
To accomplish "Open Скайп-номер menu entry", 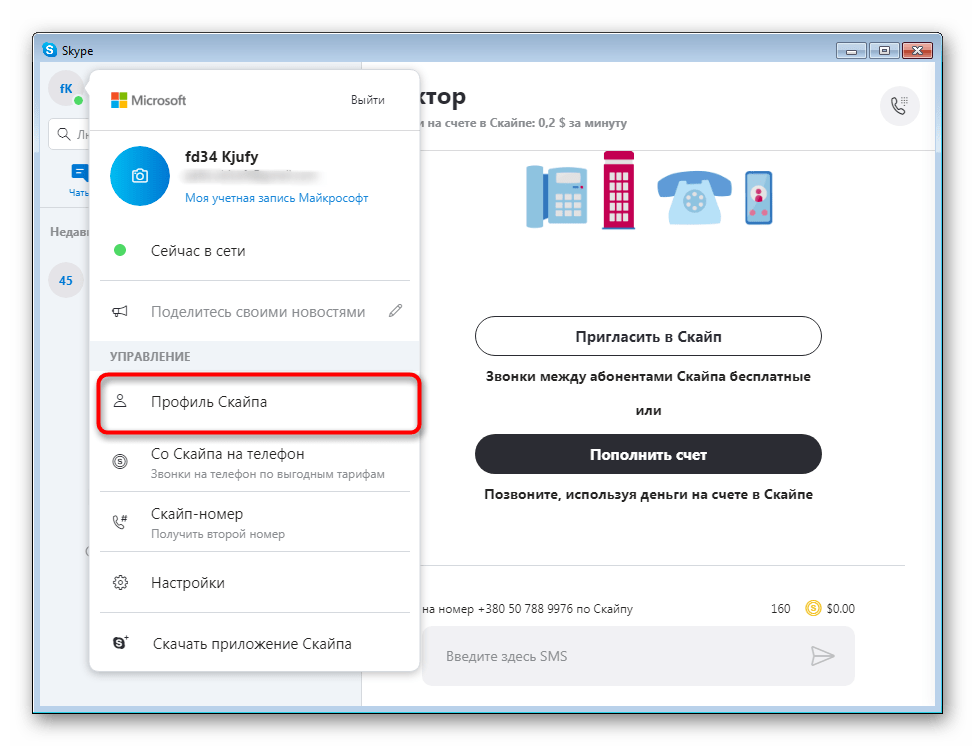I will click(255, 523).
